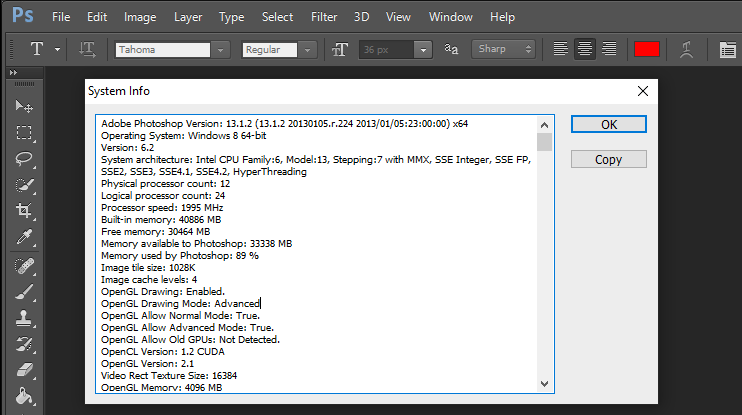
Task: Open the Filter menu
Action: click(324, 17)
